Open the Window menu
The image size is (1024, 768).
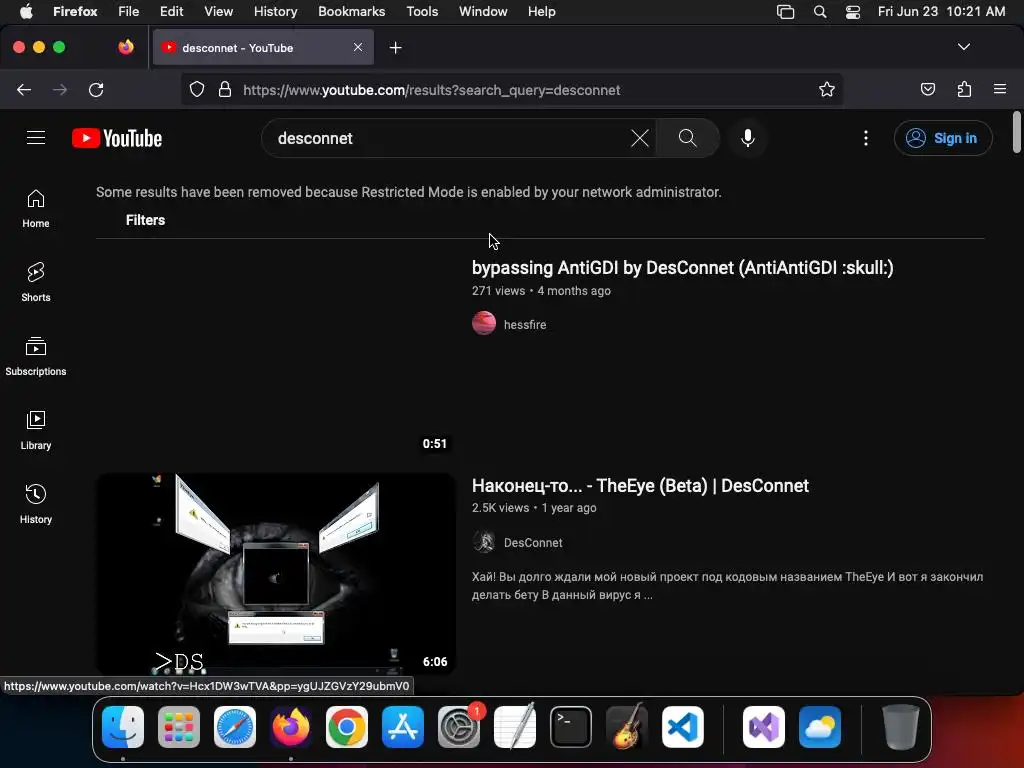point(483,12)
